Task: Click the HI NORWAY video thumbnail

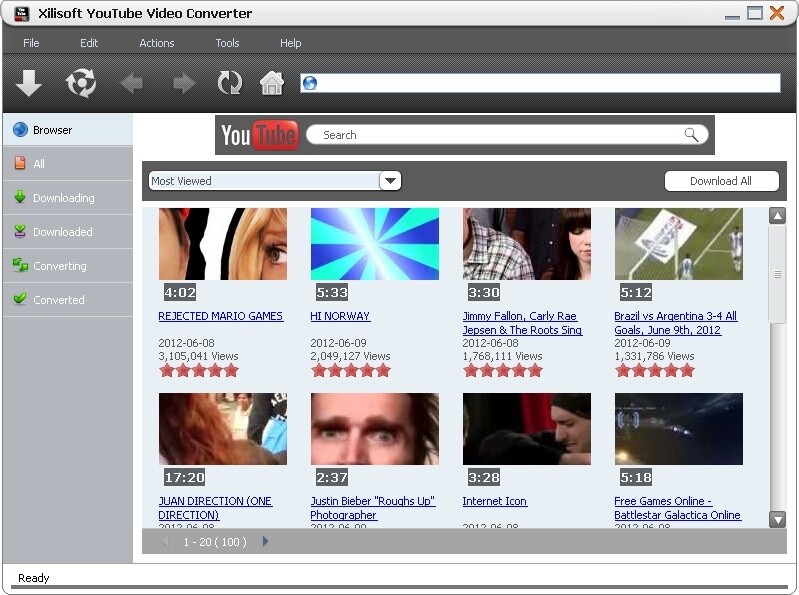Action: point(375,244)
